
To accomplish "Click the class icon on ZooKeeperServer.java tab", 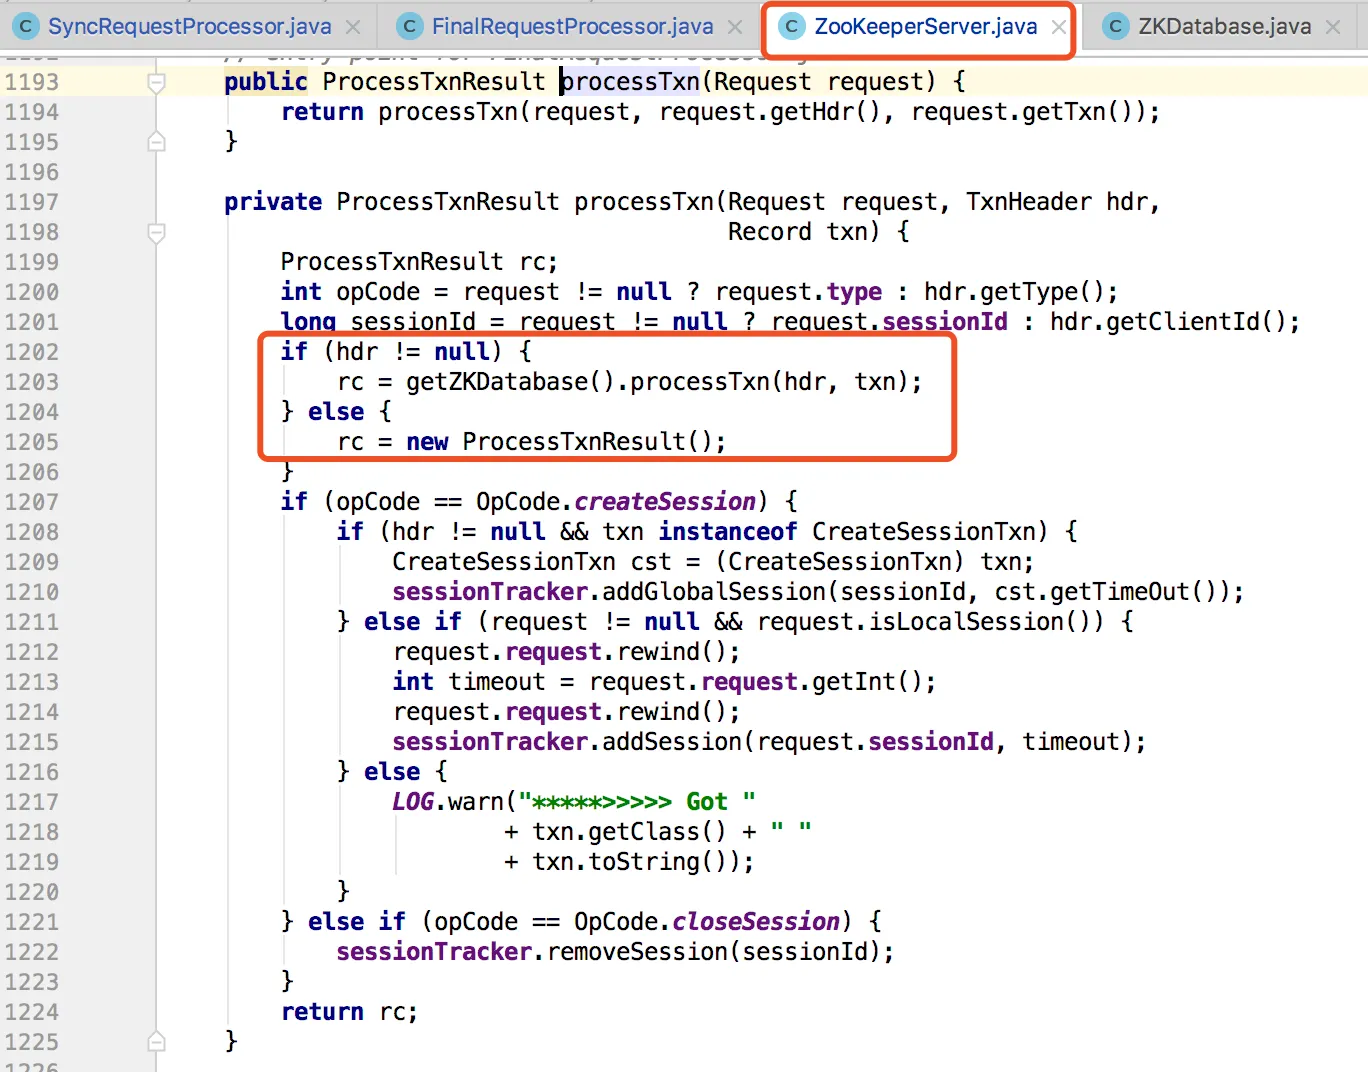I will (792, 27).
